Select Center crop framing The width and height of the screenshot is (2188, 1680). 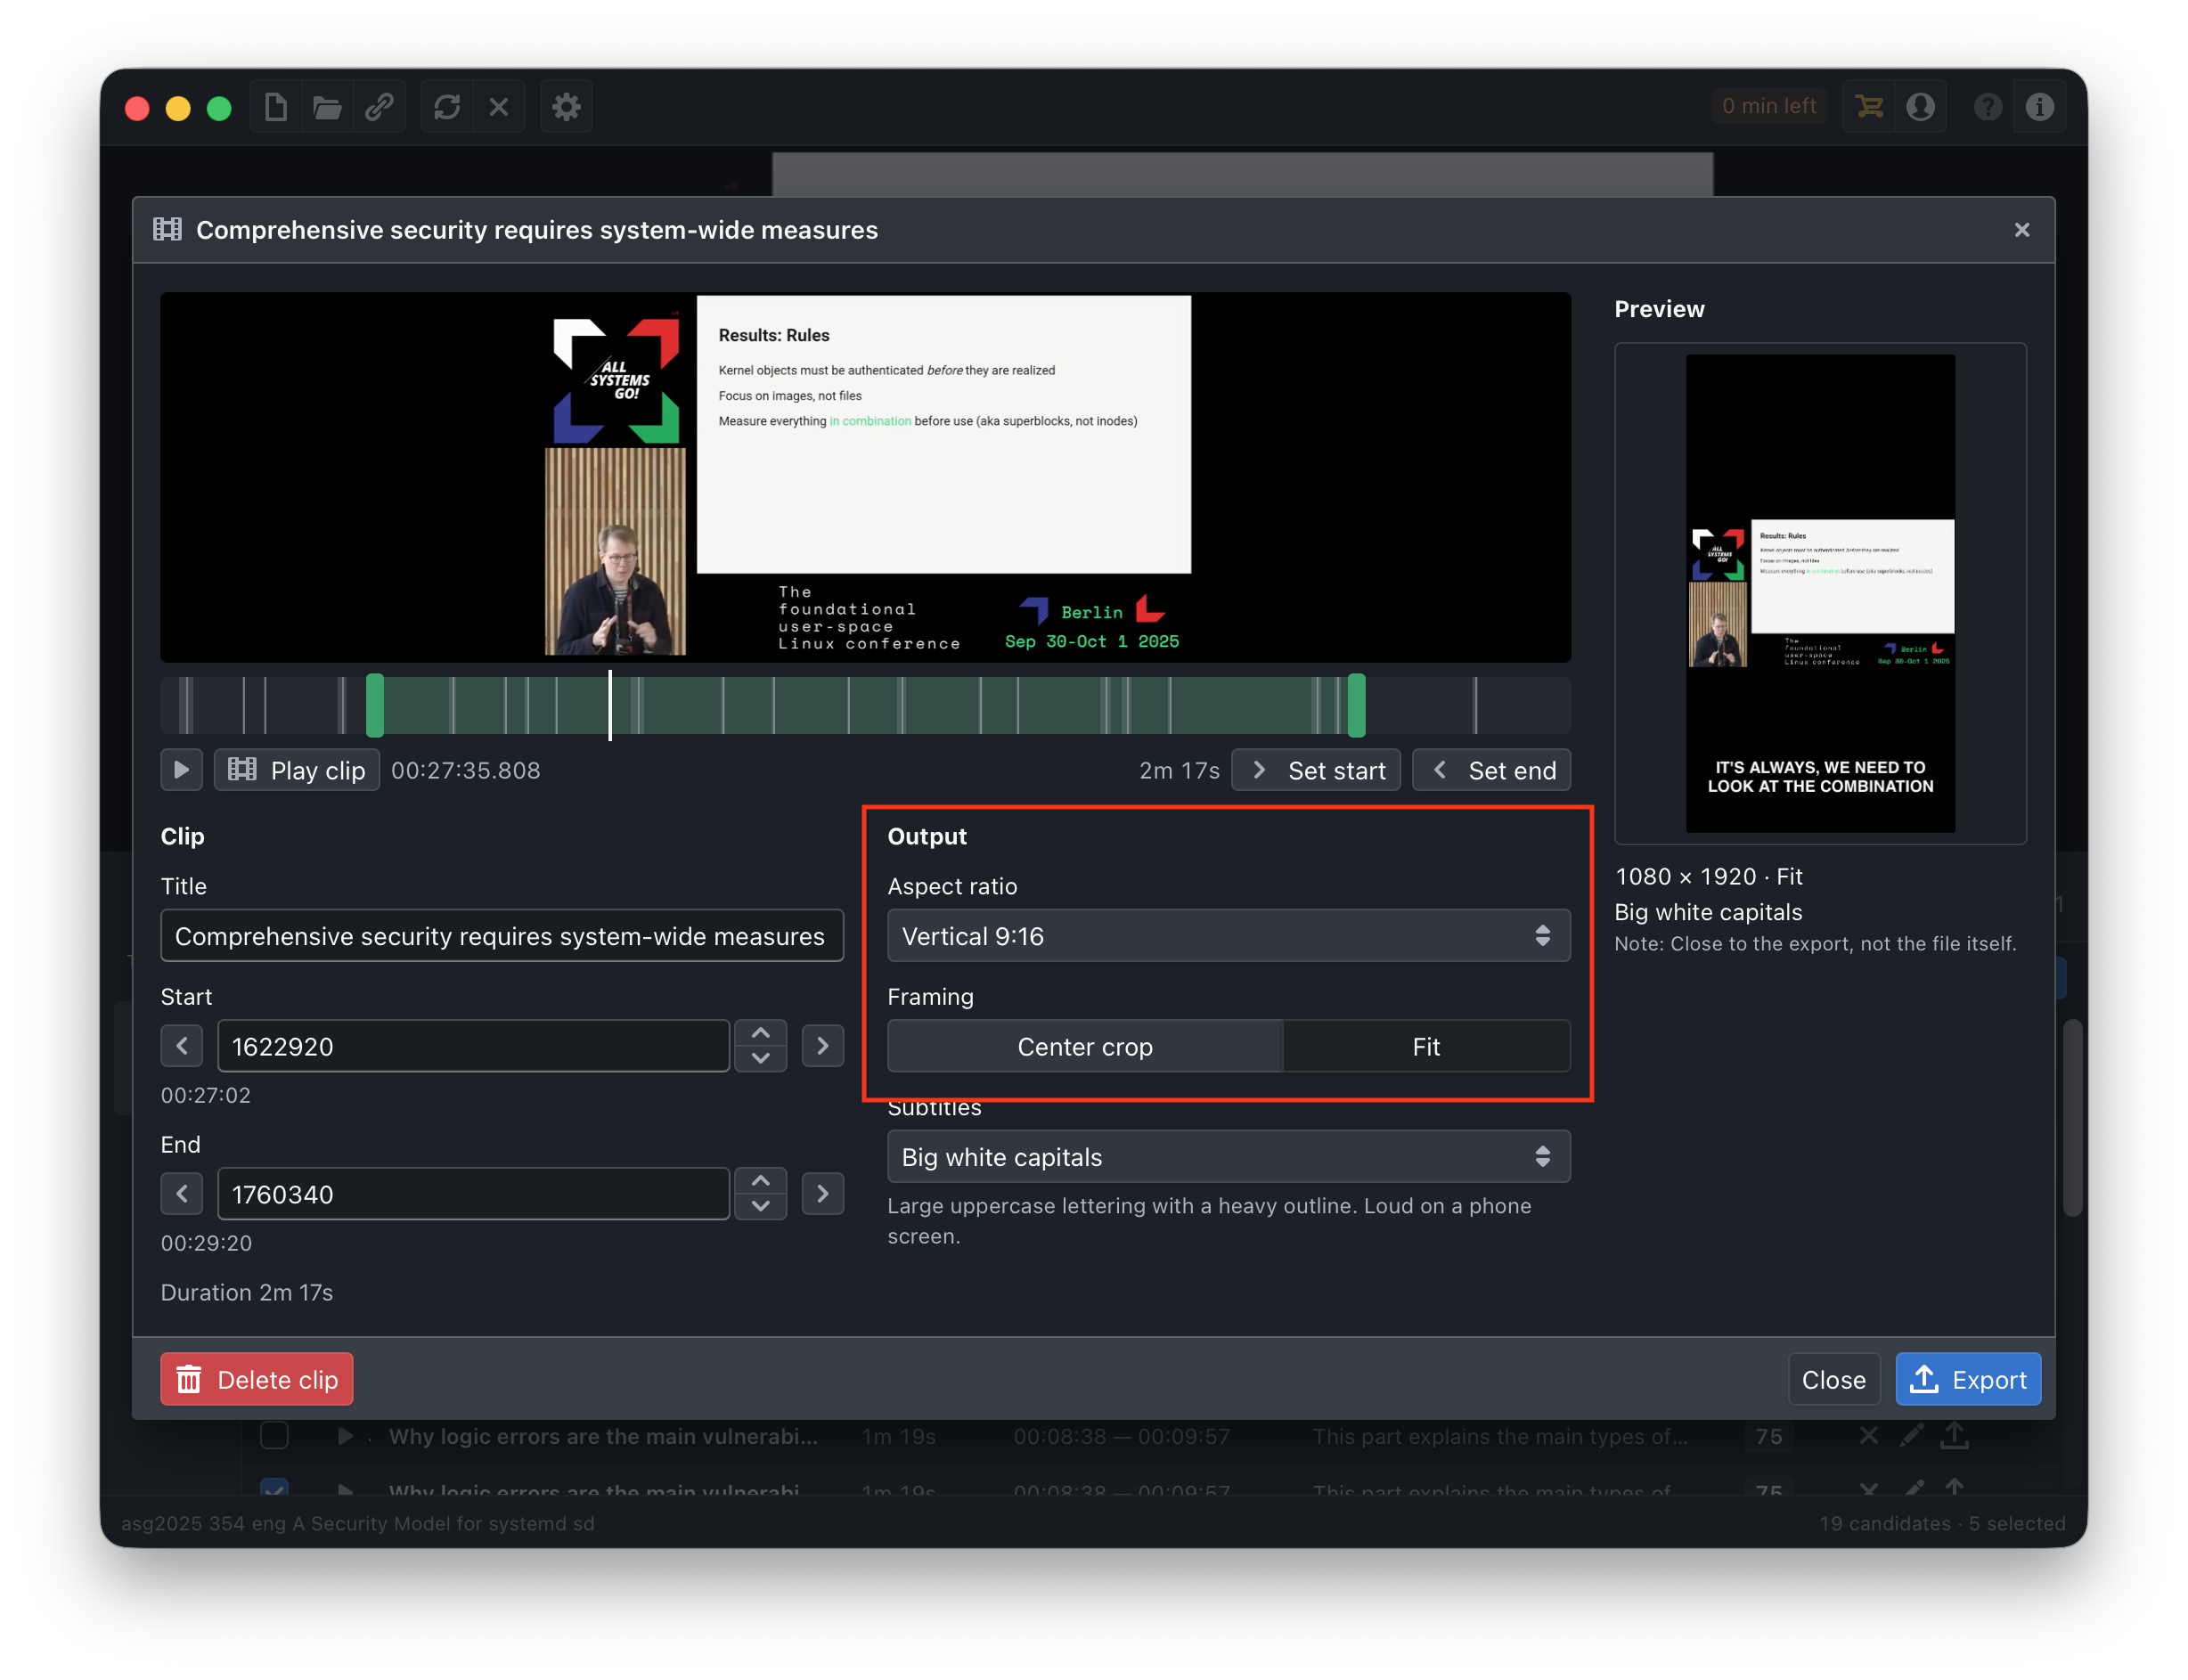click(1085, 1046)
